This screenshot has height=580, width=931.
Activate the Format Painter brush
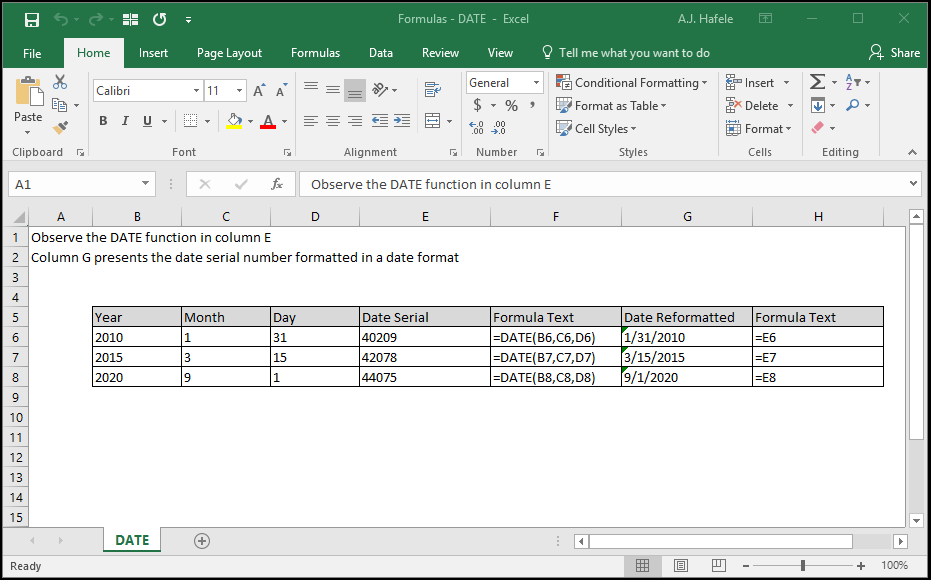(60, 127)
